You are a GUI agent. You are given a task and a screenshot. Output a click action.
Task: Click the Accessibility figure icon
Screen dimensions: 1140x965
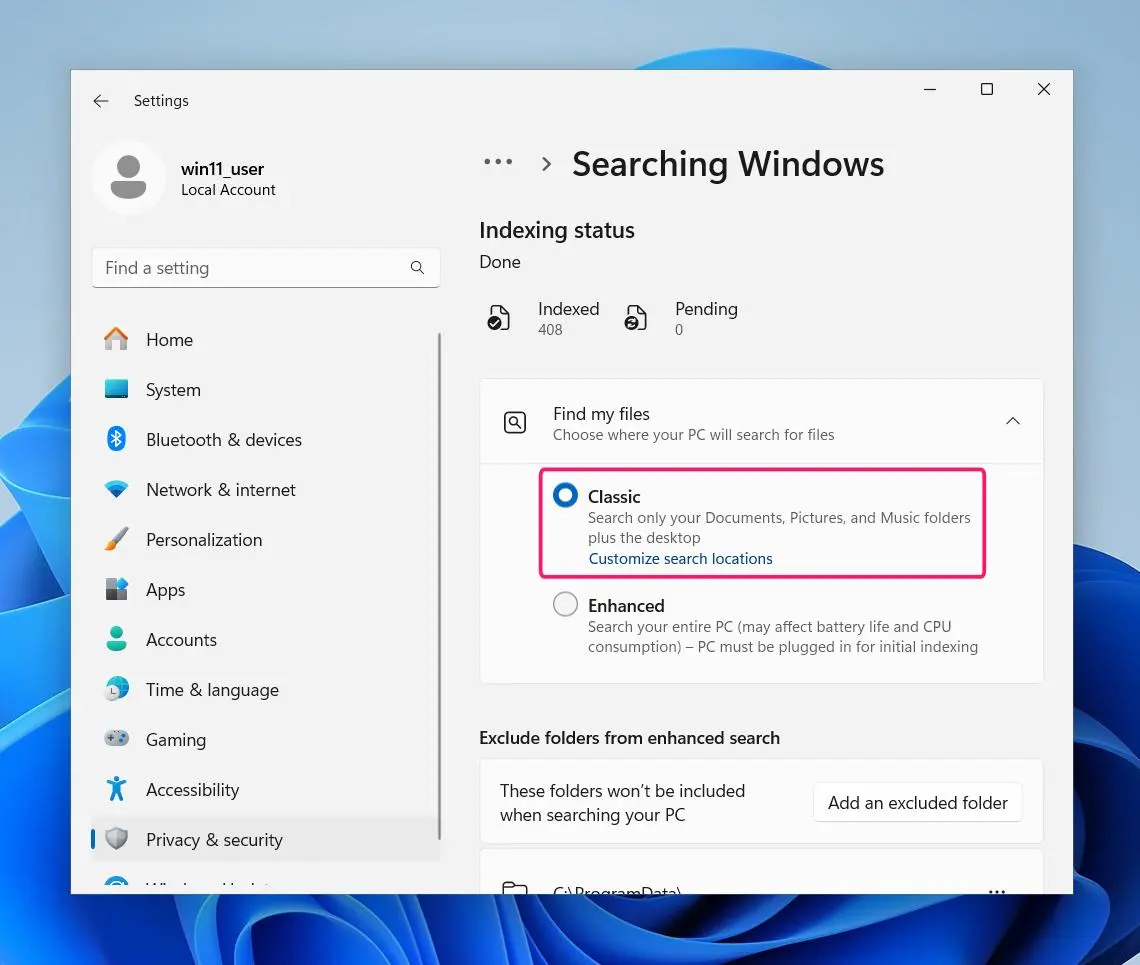coord(116,789)
